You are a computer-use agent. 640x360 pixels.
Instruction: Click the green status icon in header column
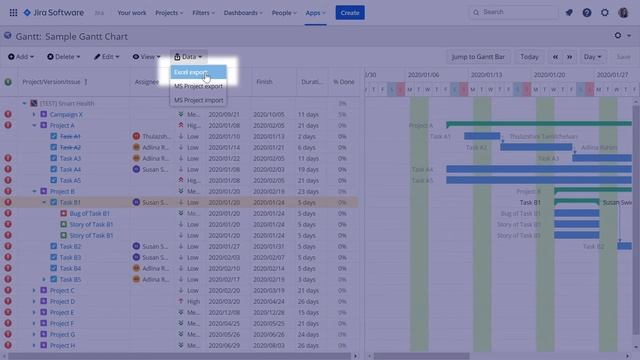(8, 82)
